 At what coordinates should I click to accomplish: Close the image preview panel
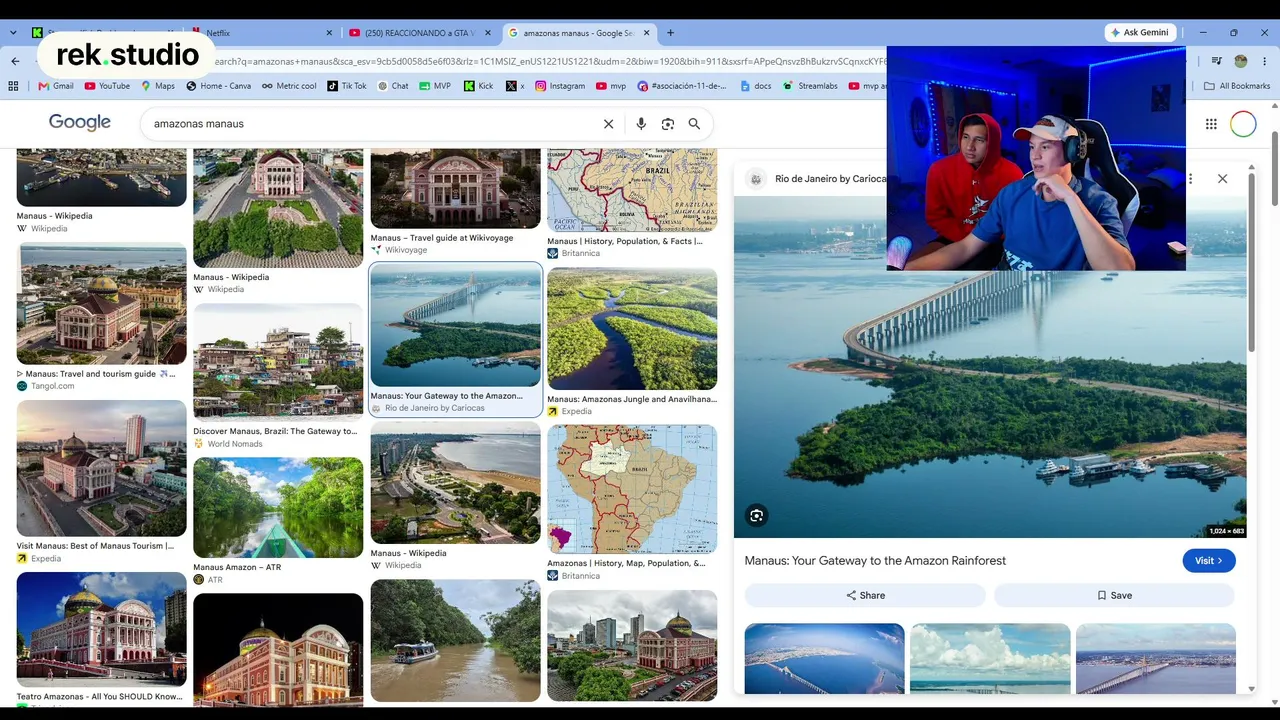click(x=1222, y=179)
